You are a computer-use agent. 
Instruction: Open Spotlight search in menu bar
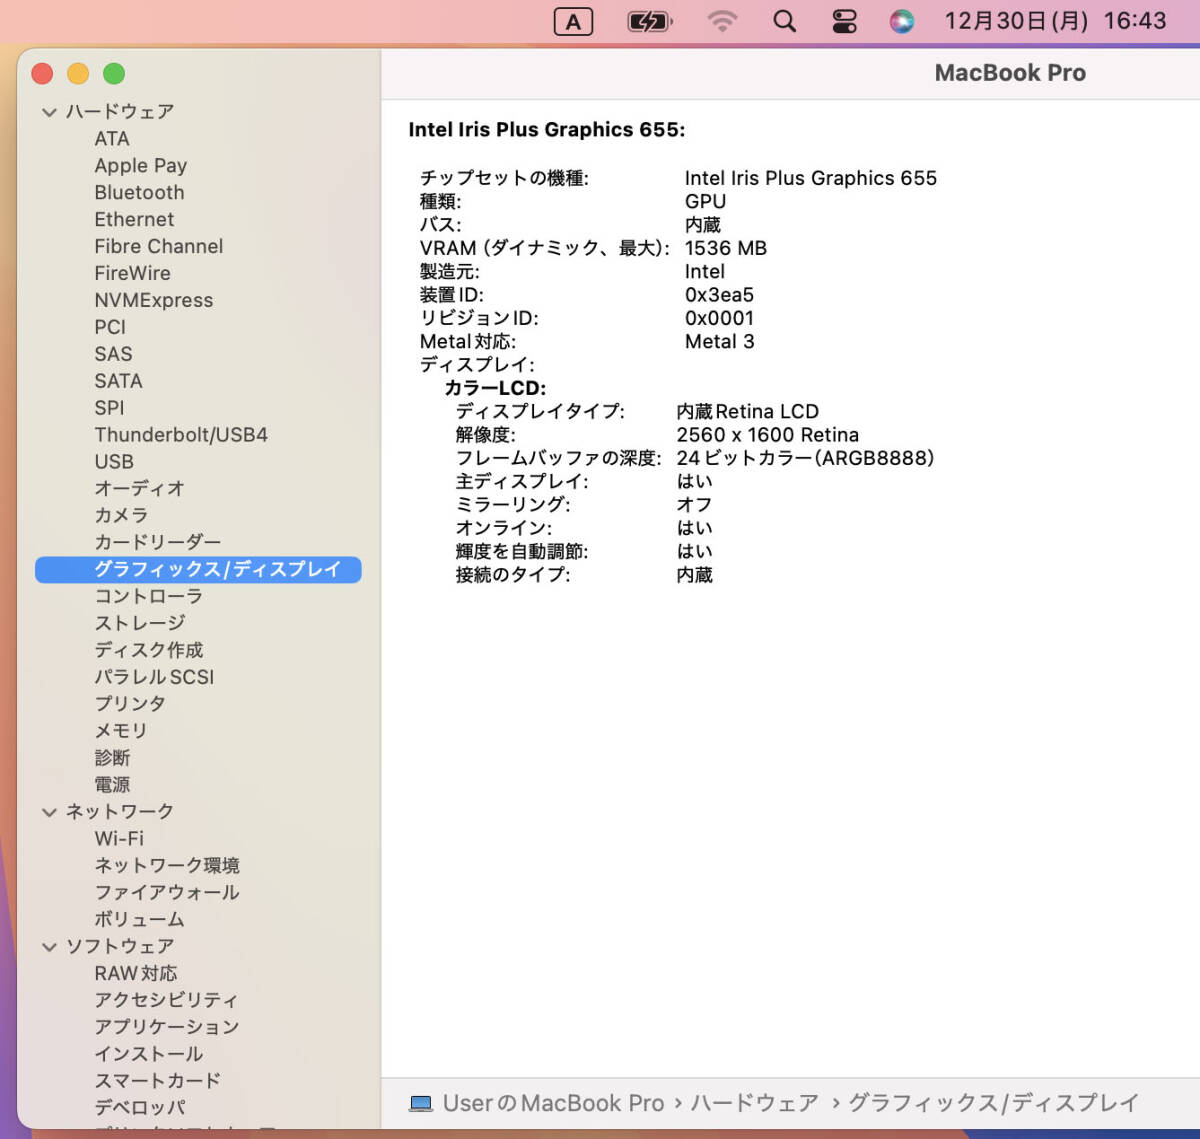(x=785, y=21)
